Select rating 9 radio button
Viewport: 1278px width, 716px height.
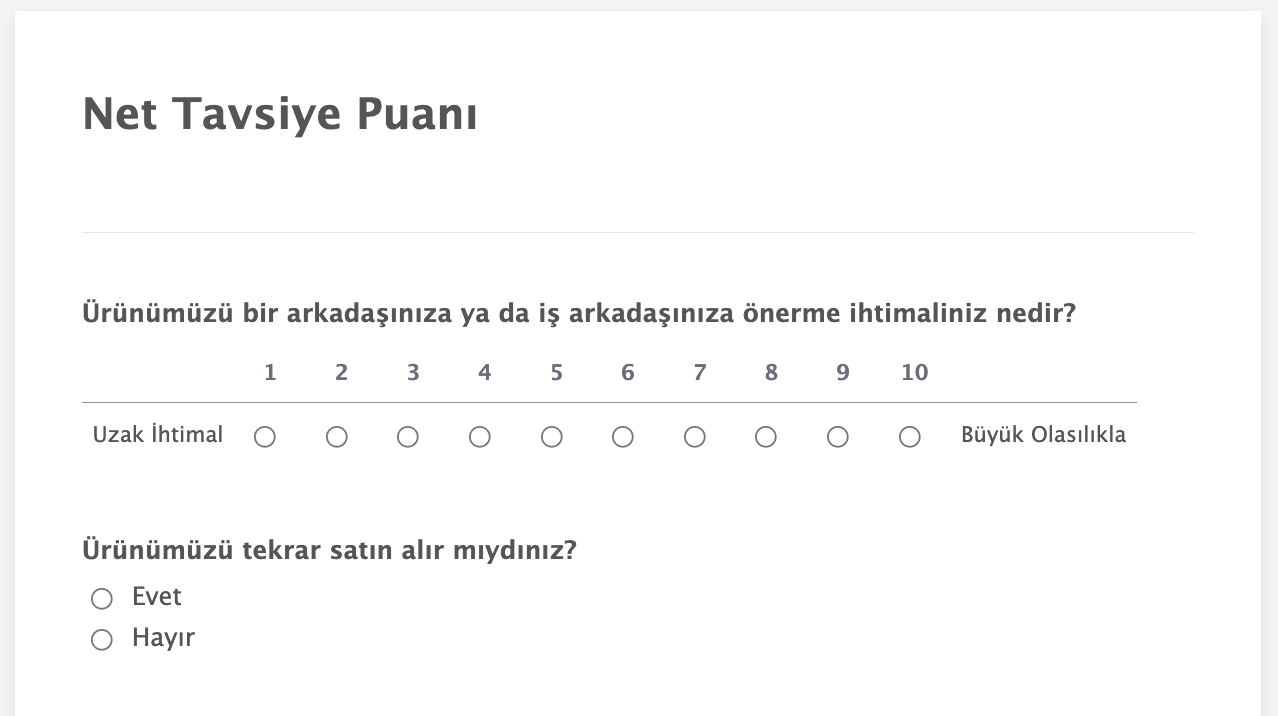pos(838,437)
